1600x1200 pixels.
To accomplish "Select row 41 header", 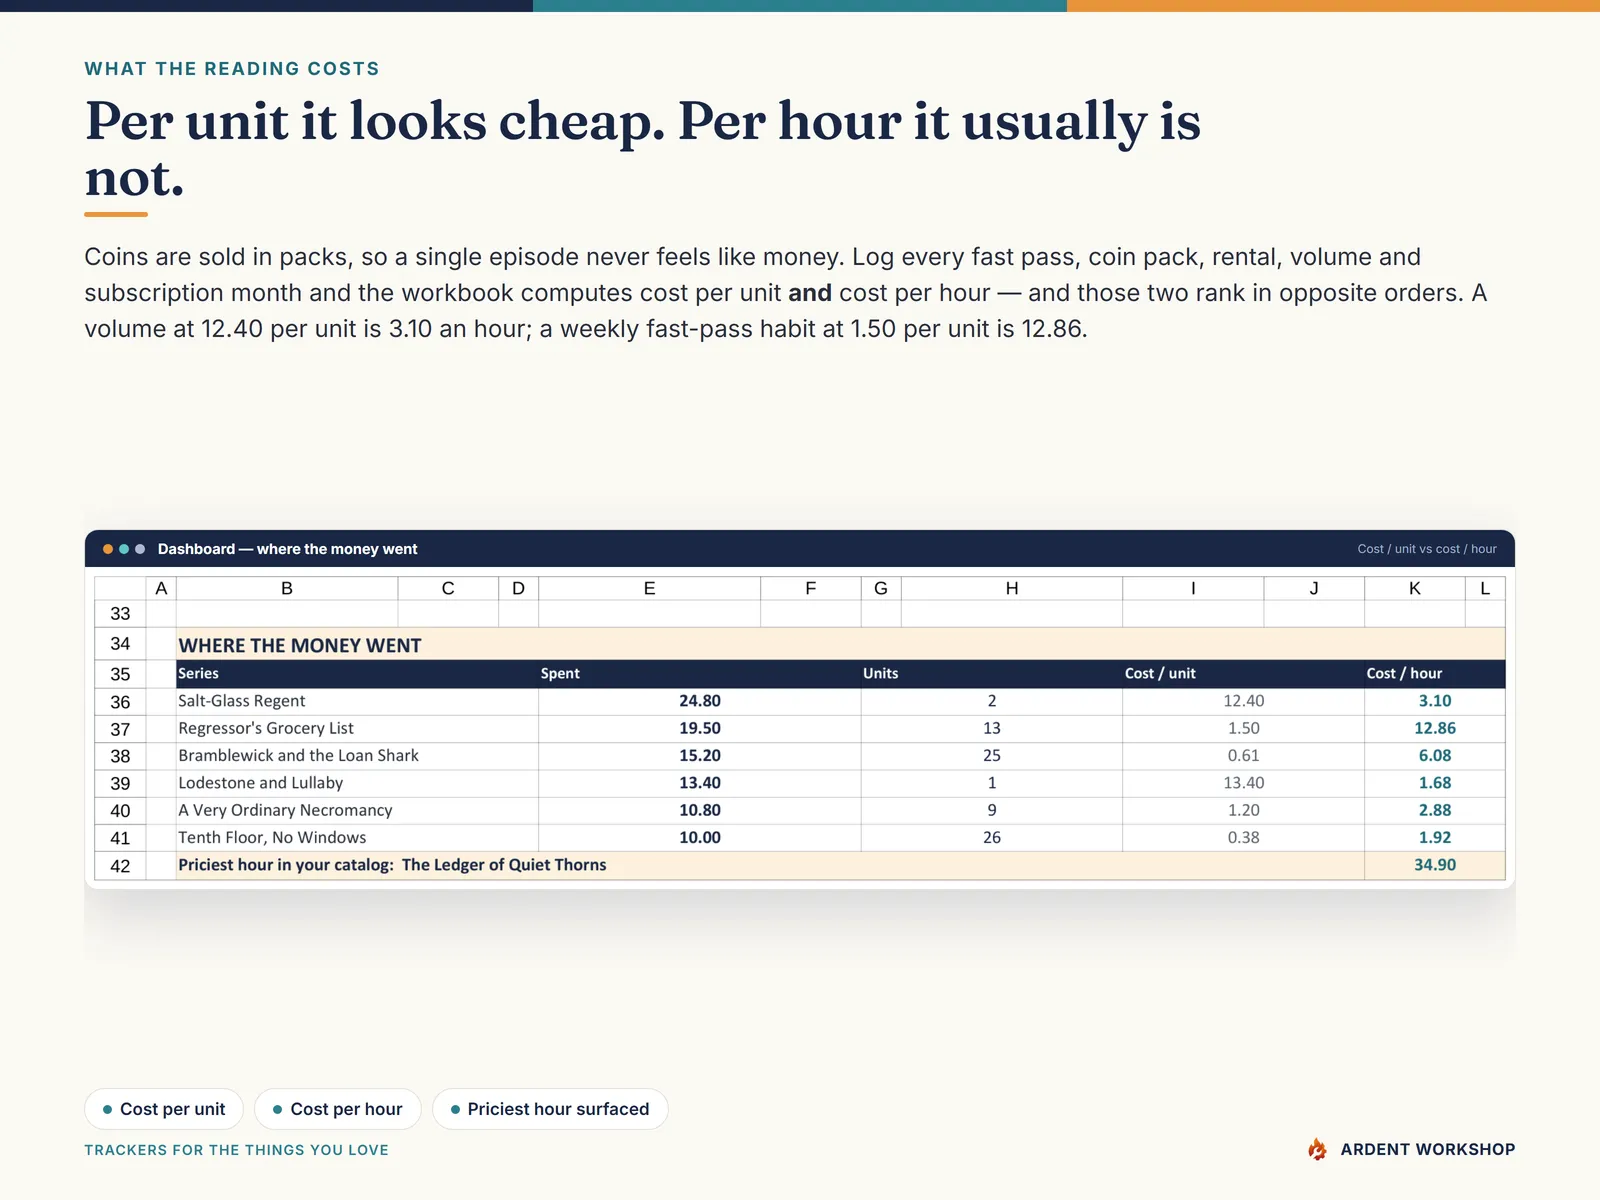I will coord(120,838).
